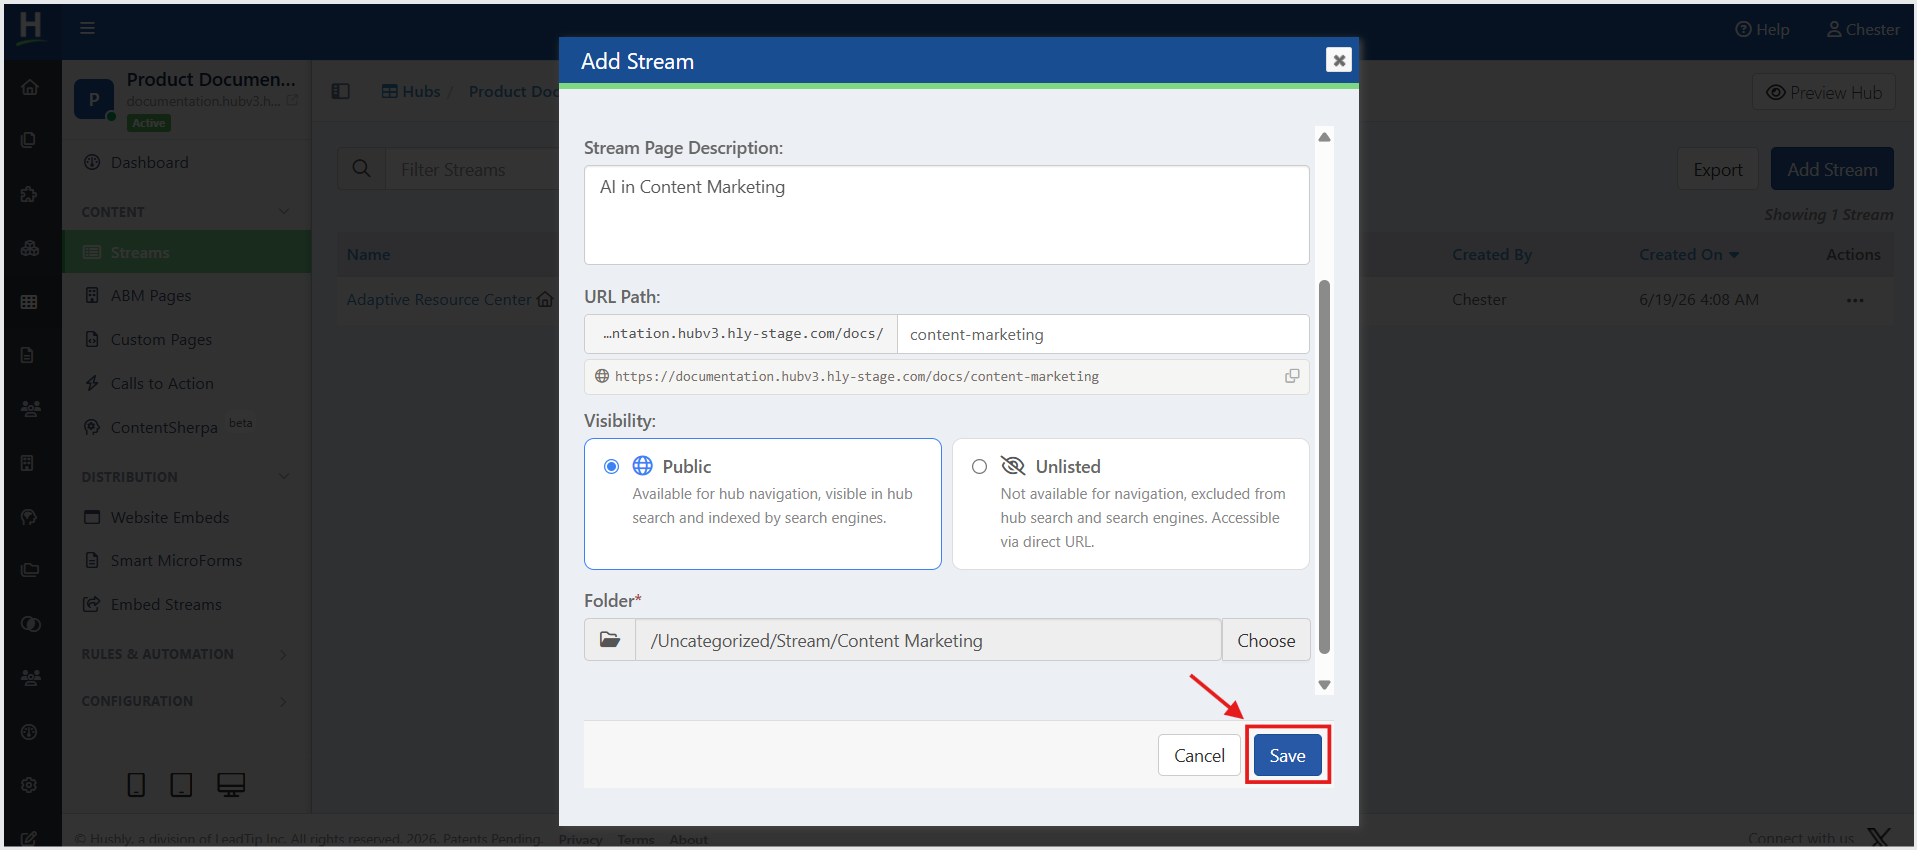Click the table grid icon in left rail
The height and width of the screenshot is (850, 1917).
tap(29, 302)
